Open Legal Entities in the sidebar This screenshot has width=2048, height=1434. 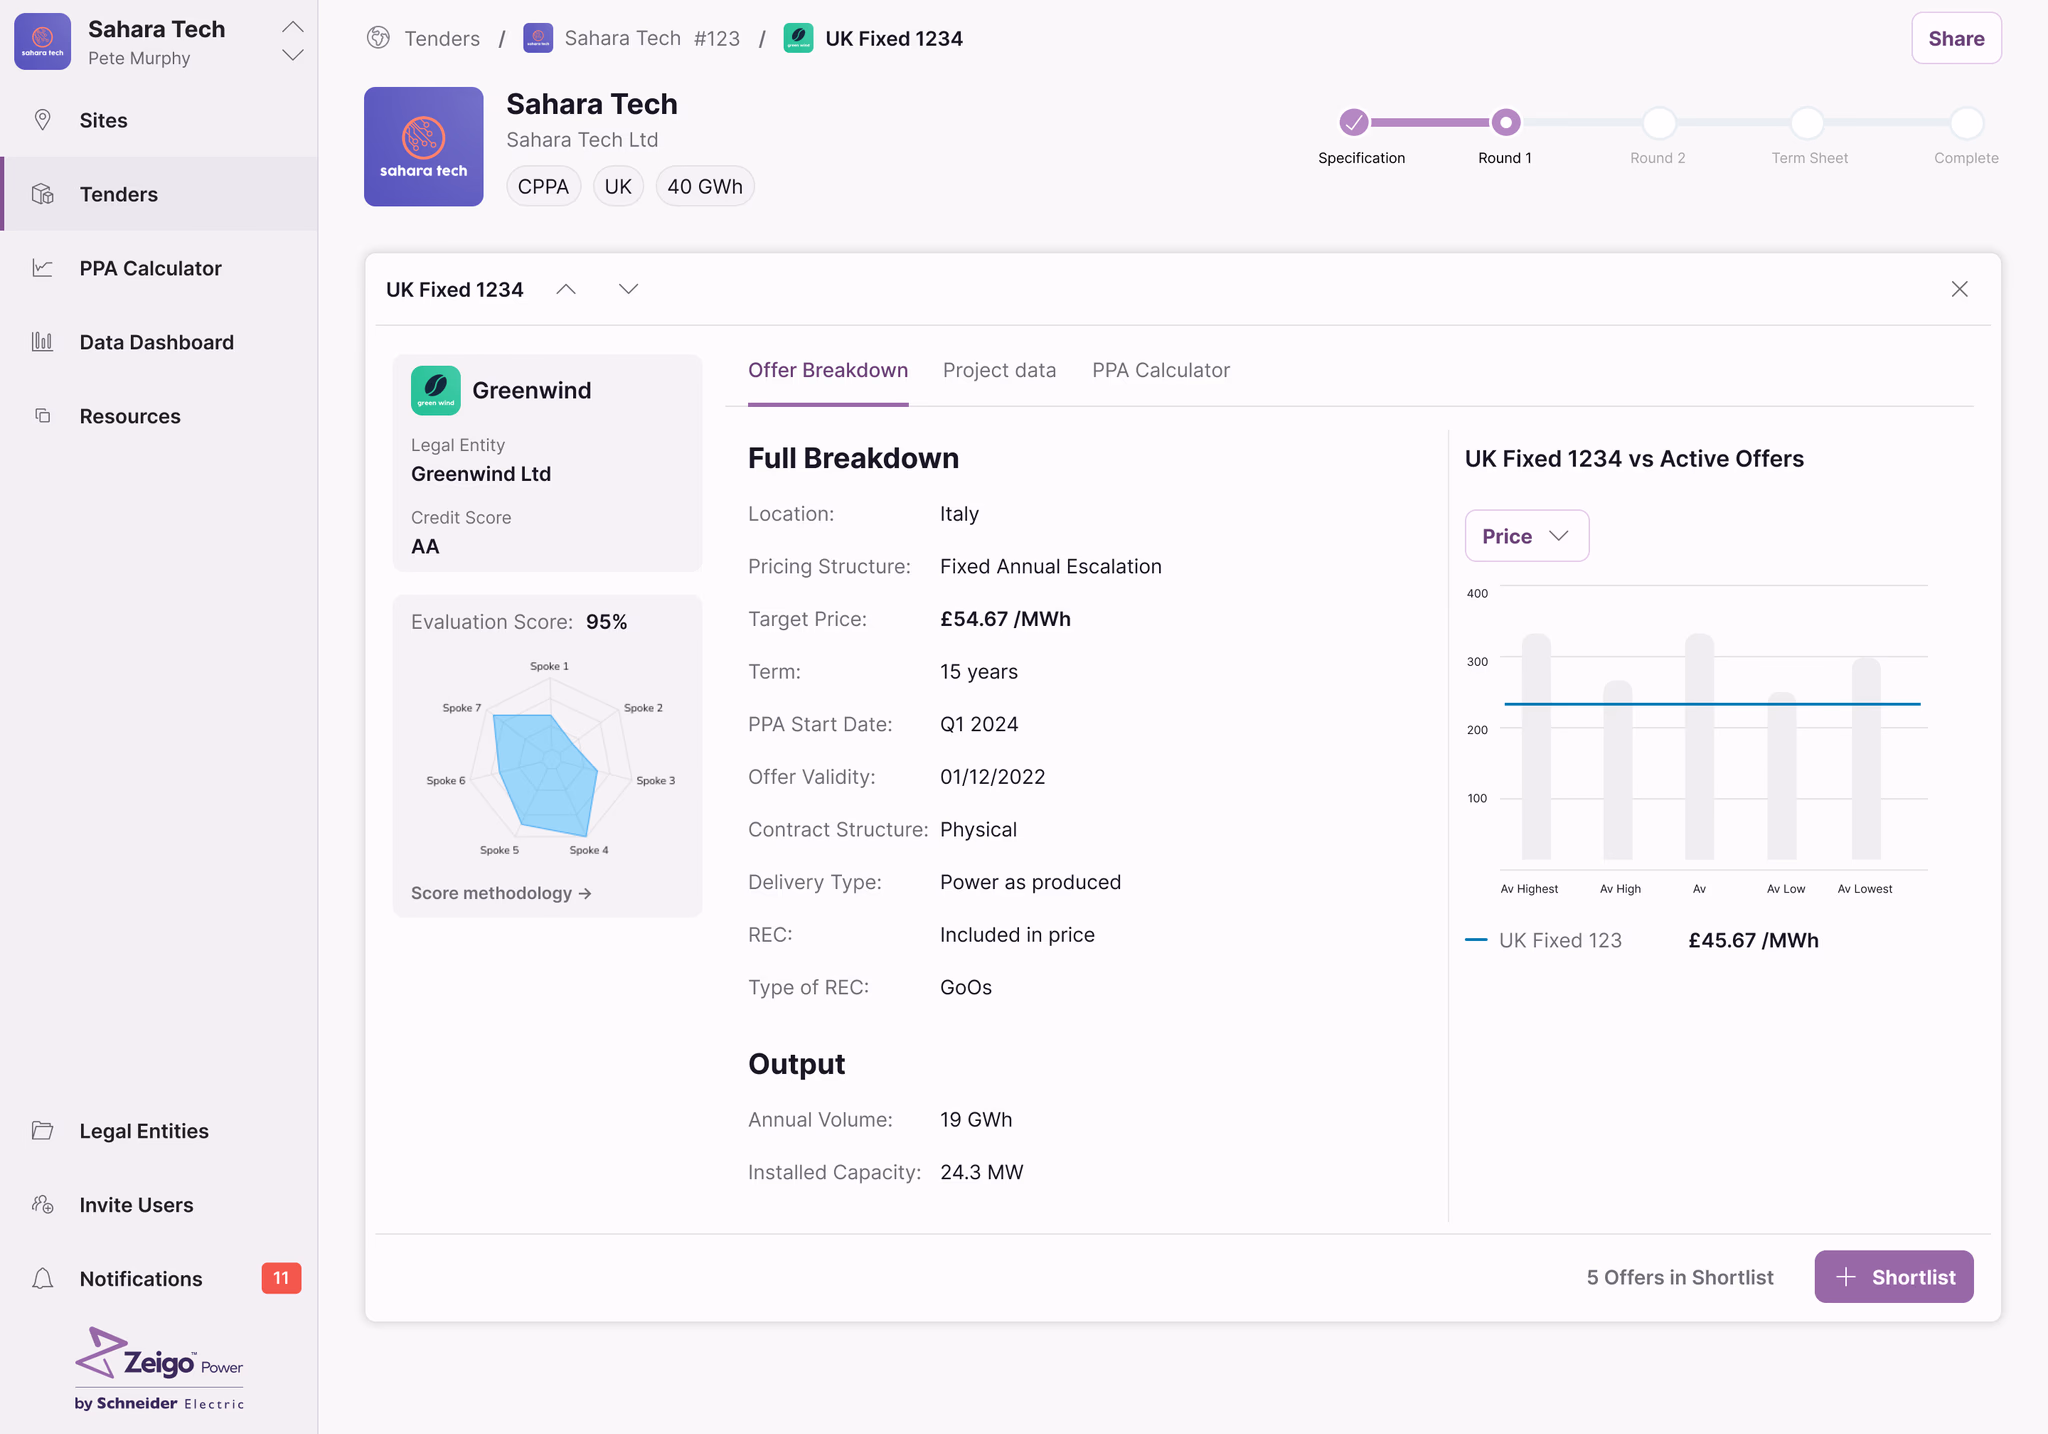(159, 1131)
